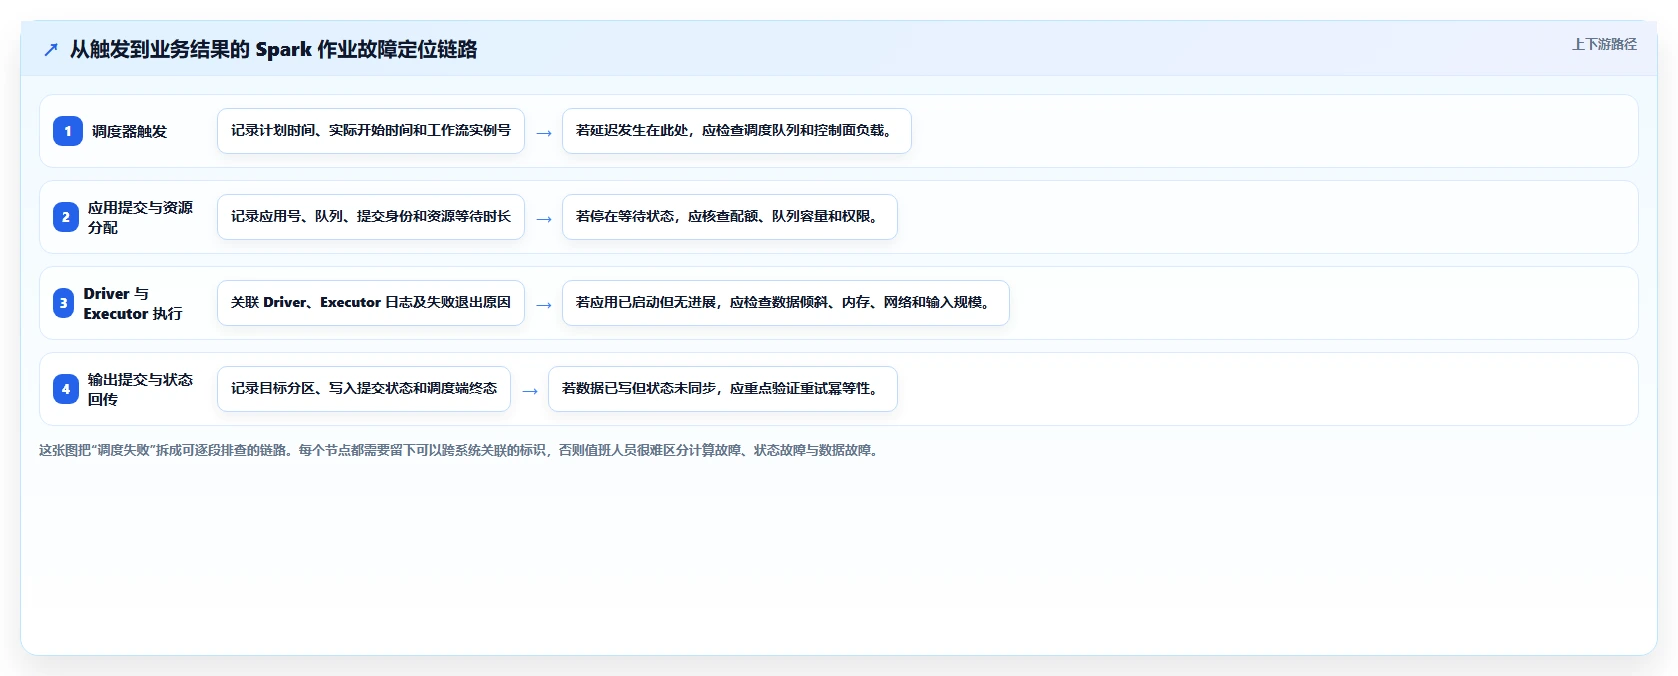Click the step 1 number badge
This screenshot has height=676, width=1678.
tap(68, 131)
